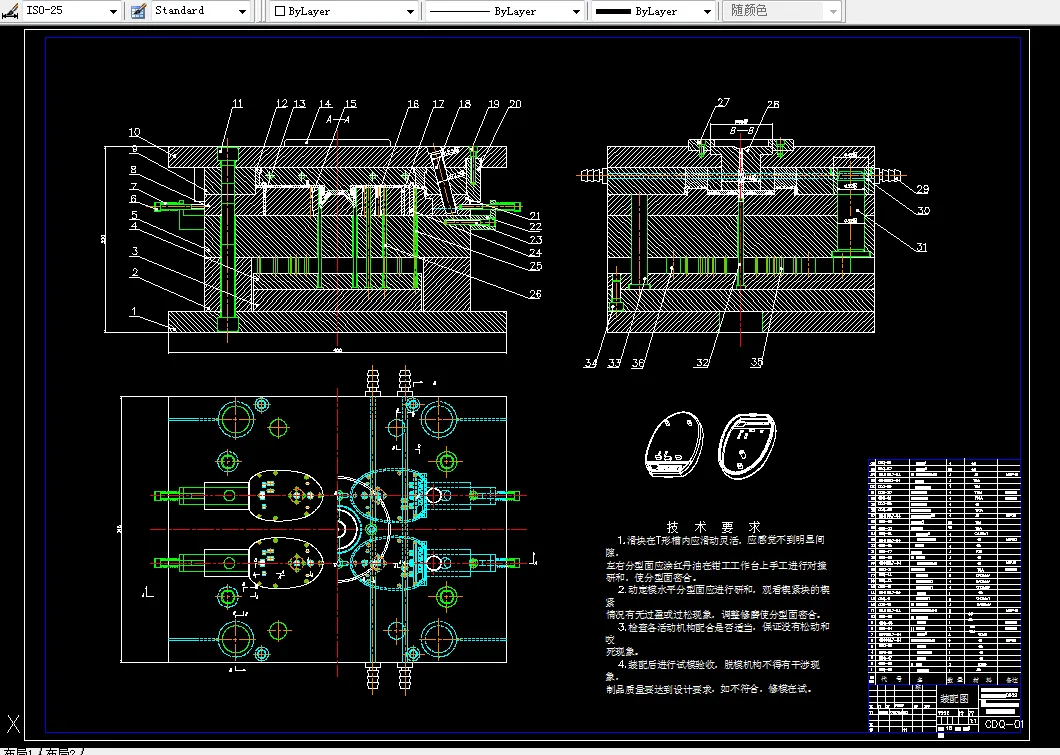This screenshot has height=755, width=1060.
Task: Select part balloon number 30
Action: pyautogui.click(x=923, y=211)
